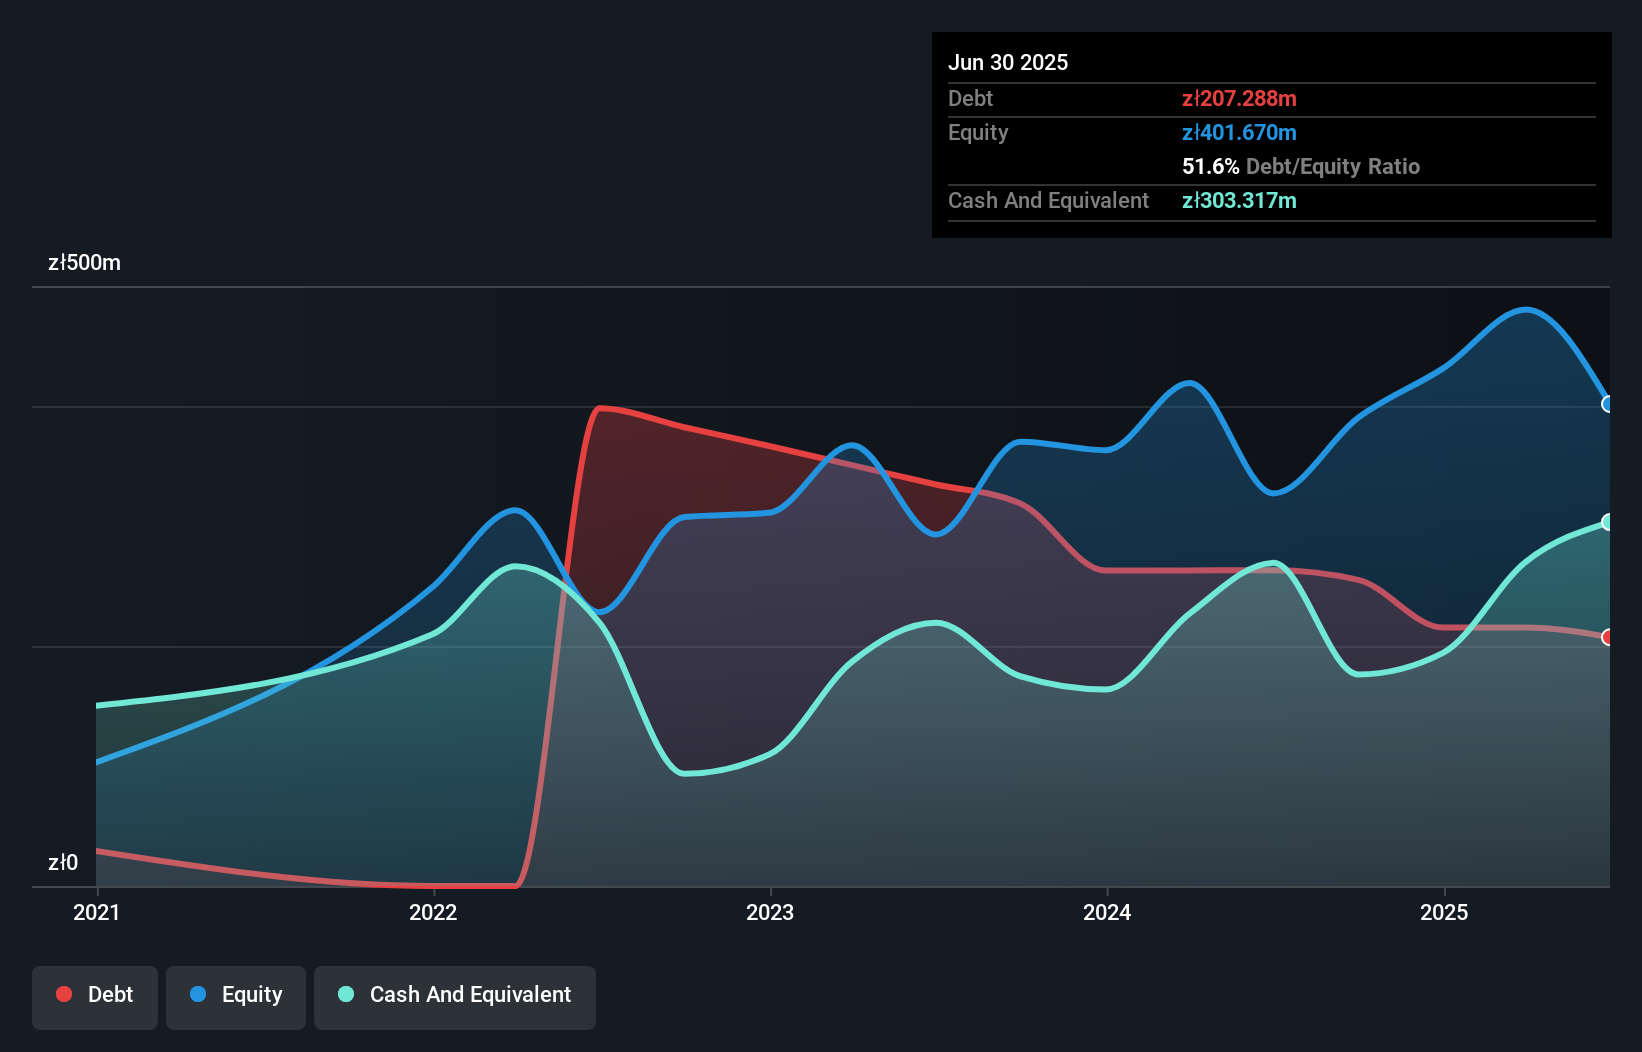The height and width of the screenshot is (1052, 1642).
Task: Click the Cash And Equivalent tooltip row label
Action: 1048,200
